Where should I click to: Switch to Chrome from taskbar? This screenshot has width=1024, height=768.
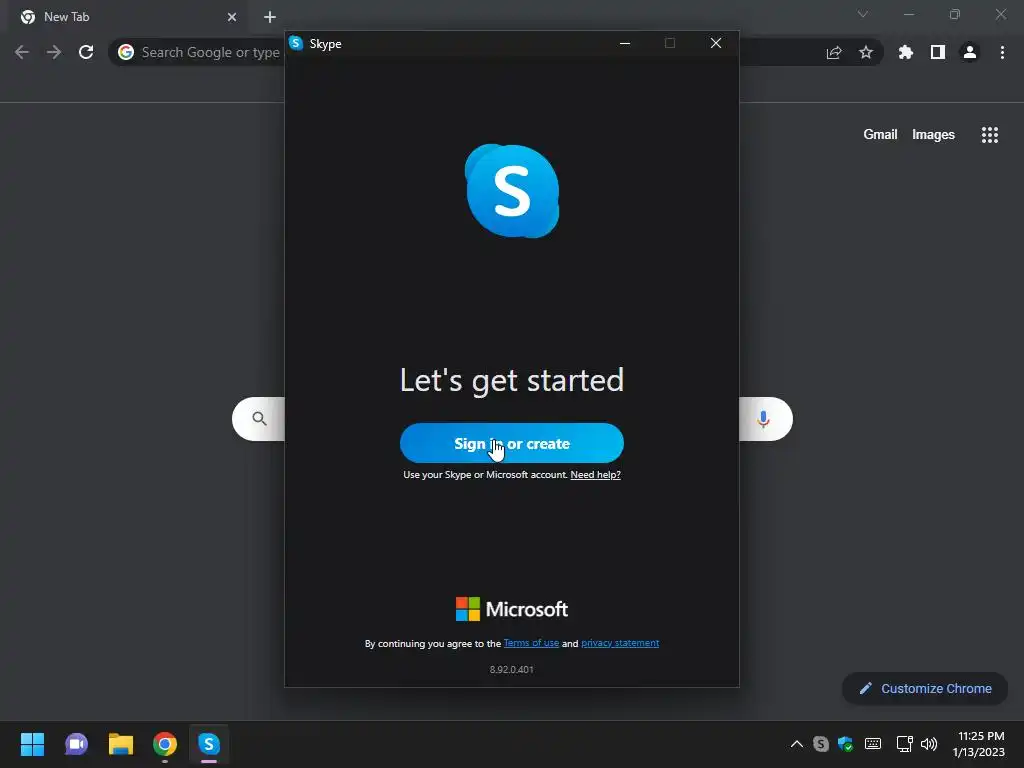pos(165,744)
